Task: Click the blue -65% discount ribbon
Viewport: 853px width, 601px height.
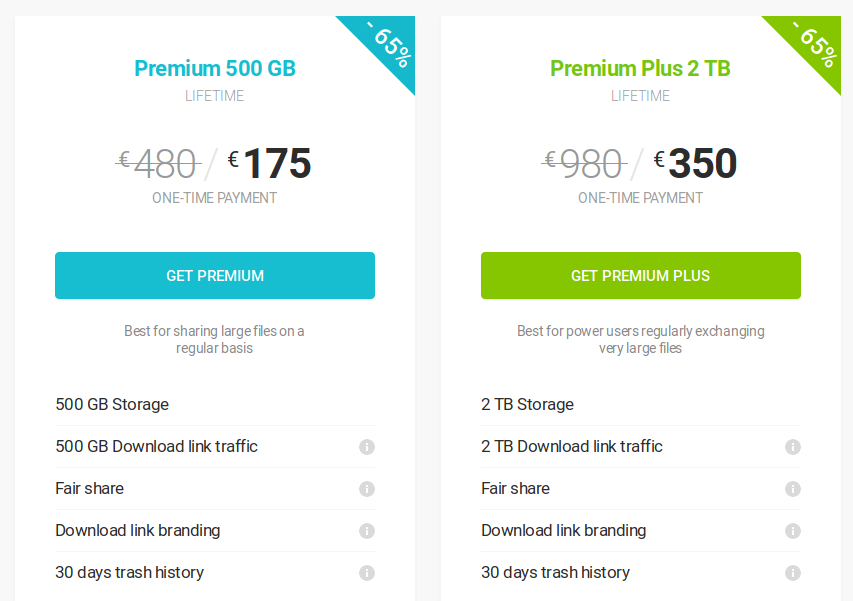Action: pyautogui.click(x=389, y=44)
